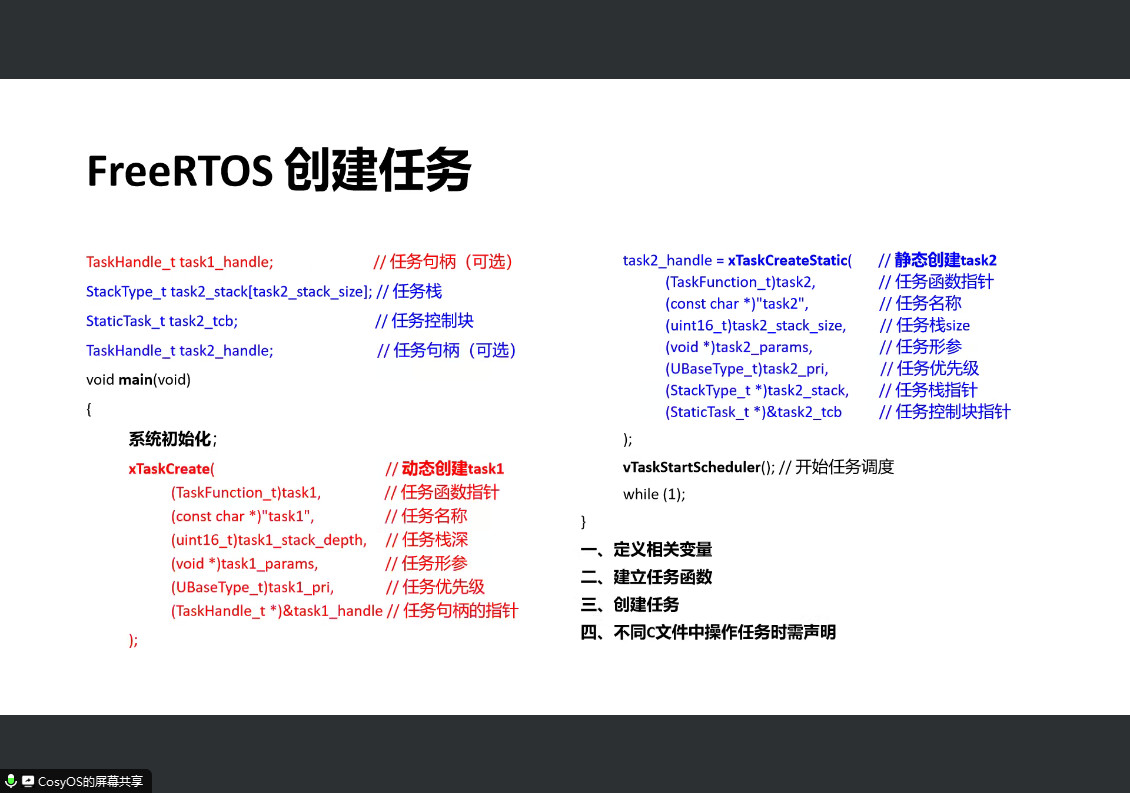Click 'StackType_t task2_stack[task2_stack_size];' line
Viewport: 1130px width, 793px height.
click(229, 291)
